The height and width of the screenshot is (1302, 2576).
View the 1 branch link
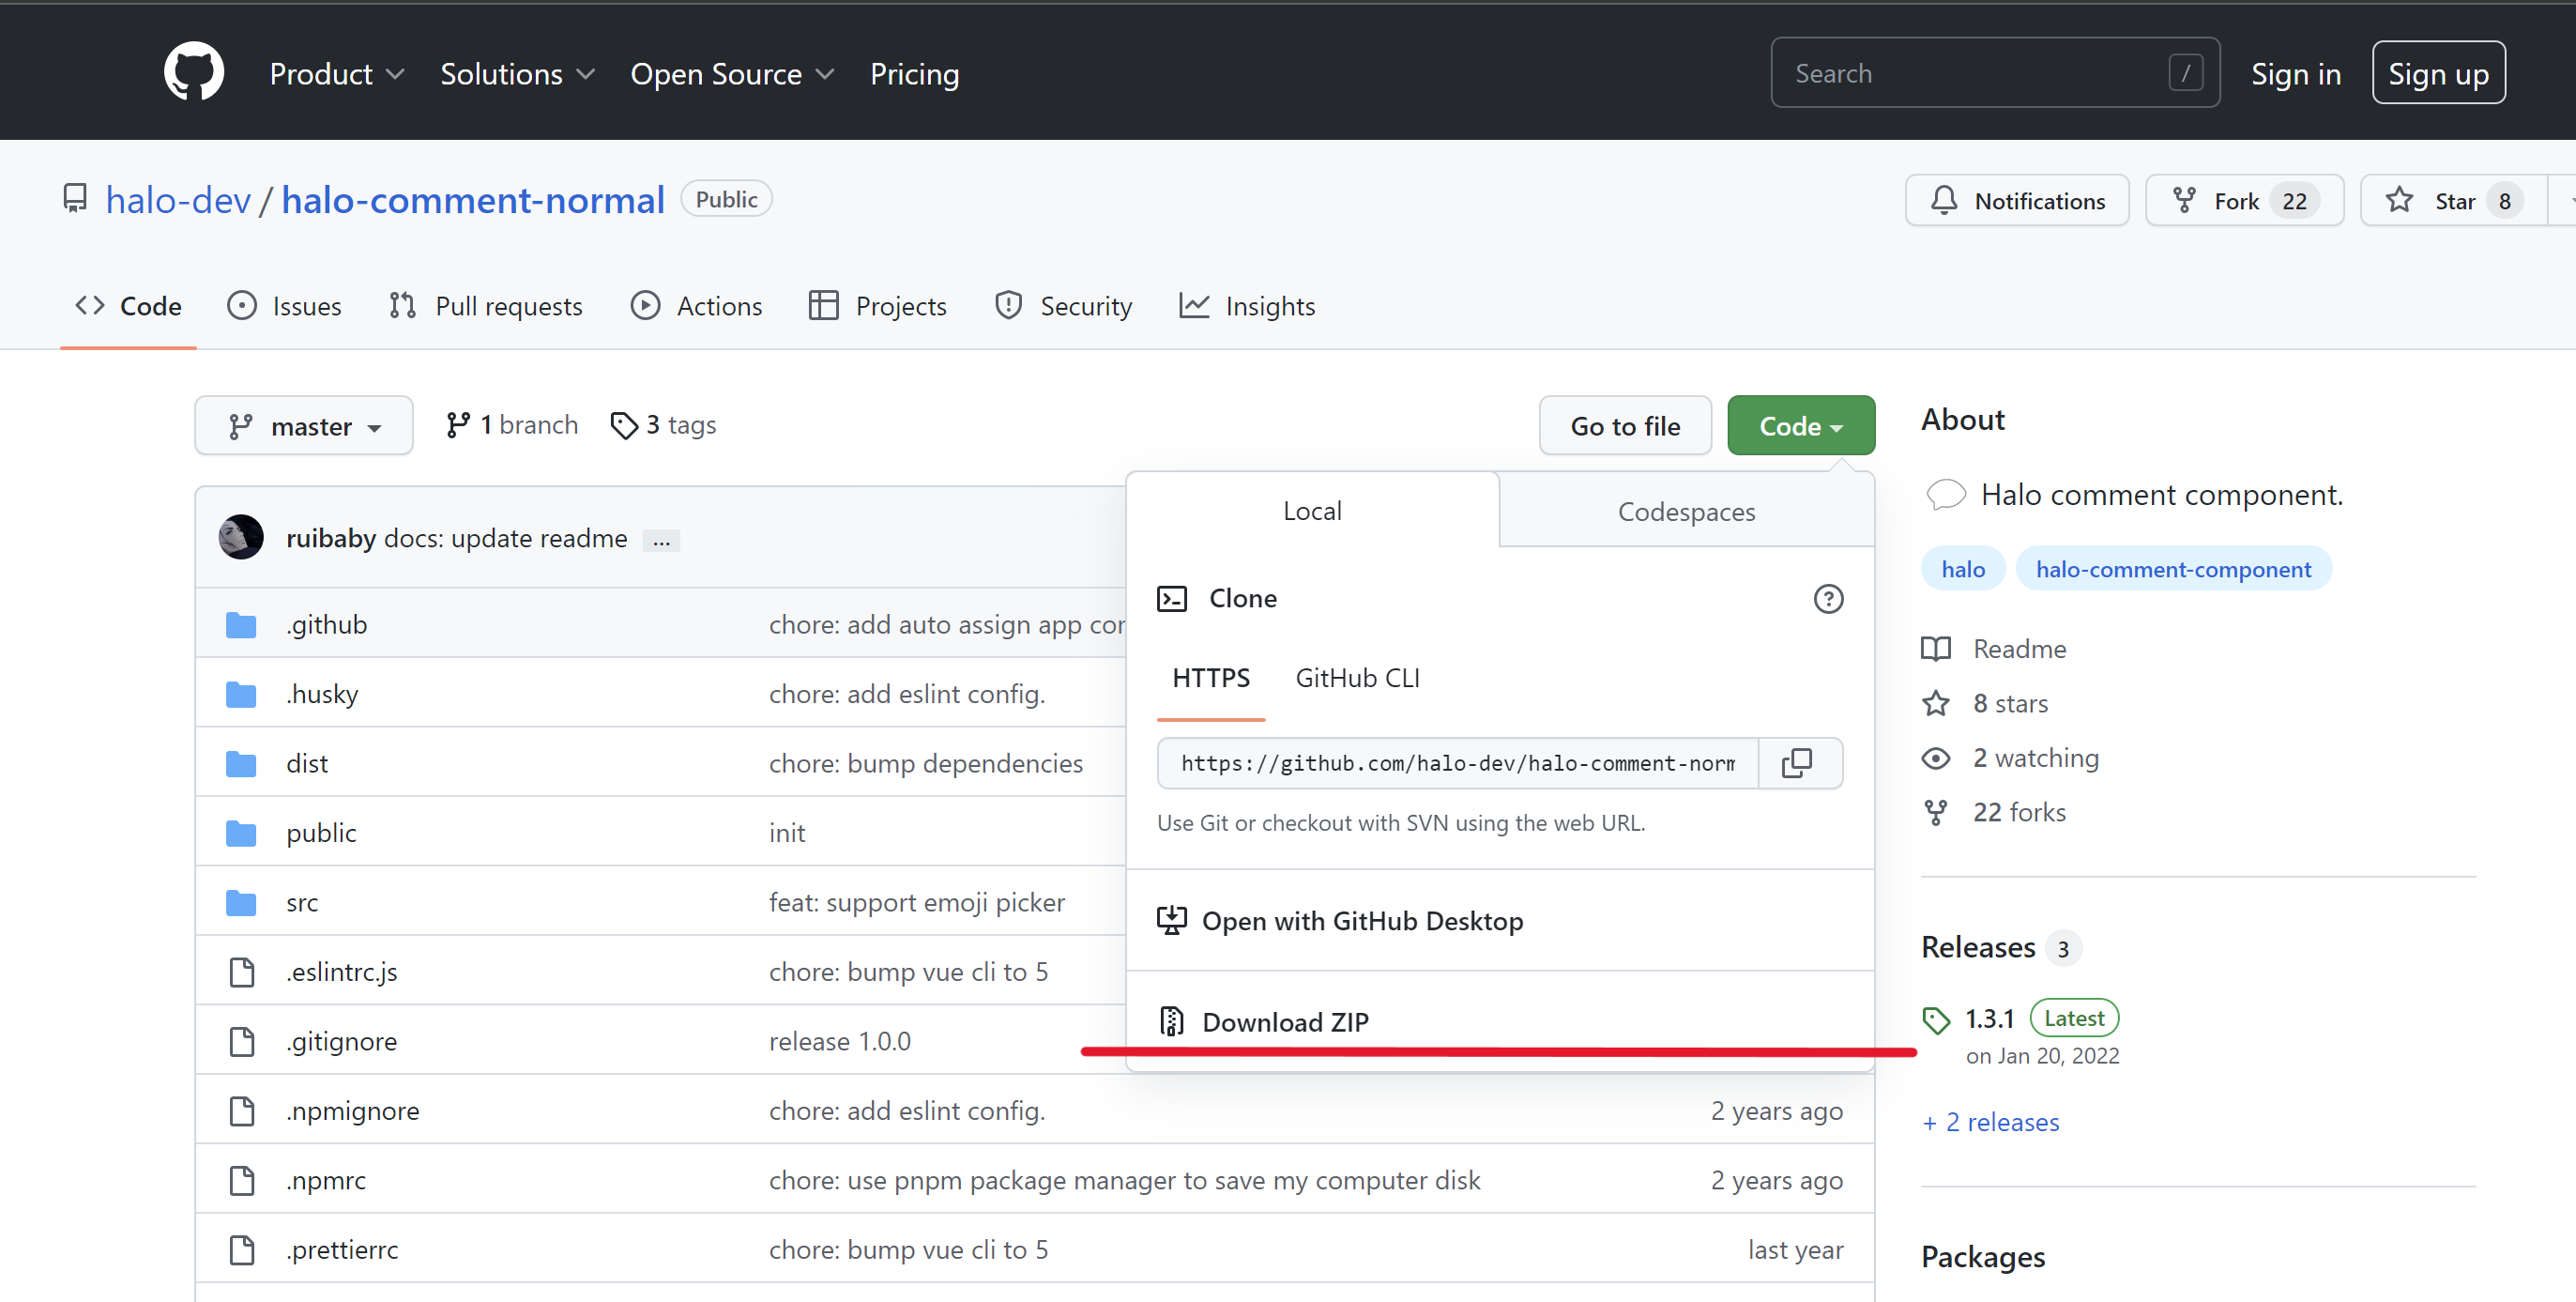512,425
